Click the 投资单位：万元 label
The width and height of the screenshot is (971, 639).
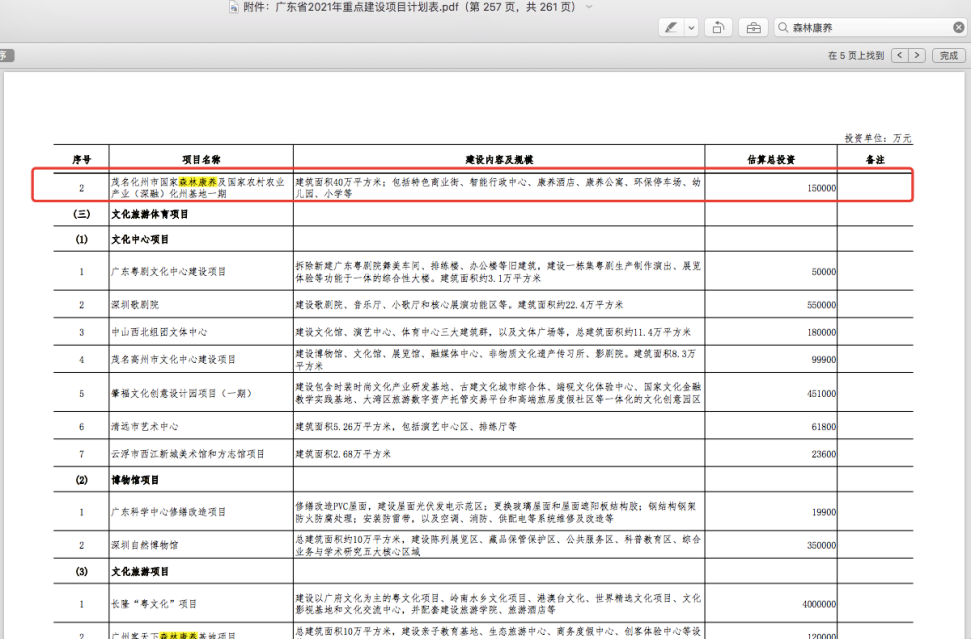(878, 138)
